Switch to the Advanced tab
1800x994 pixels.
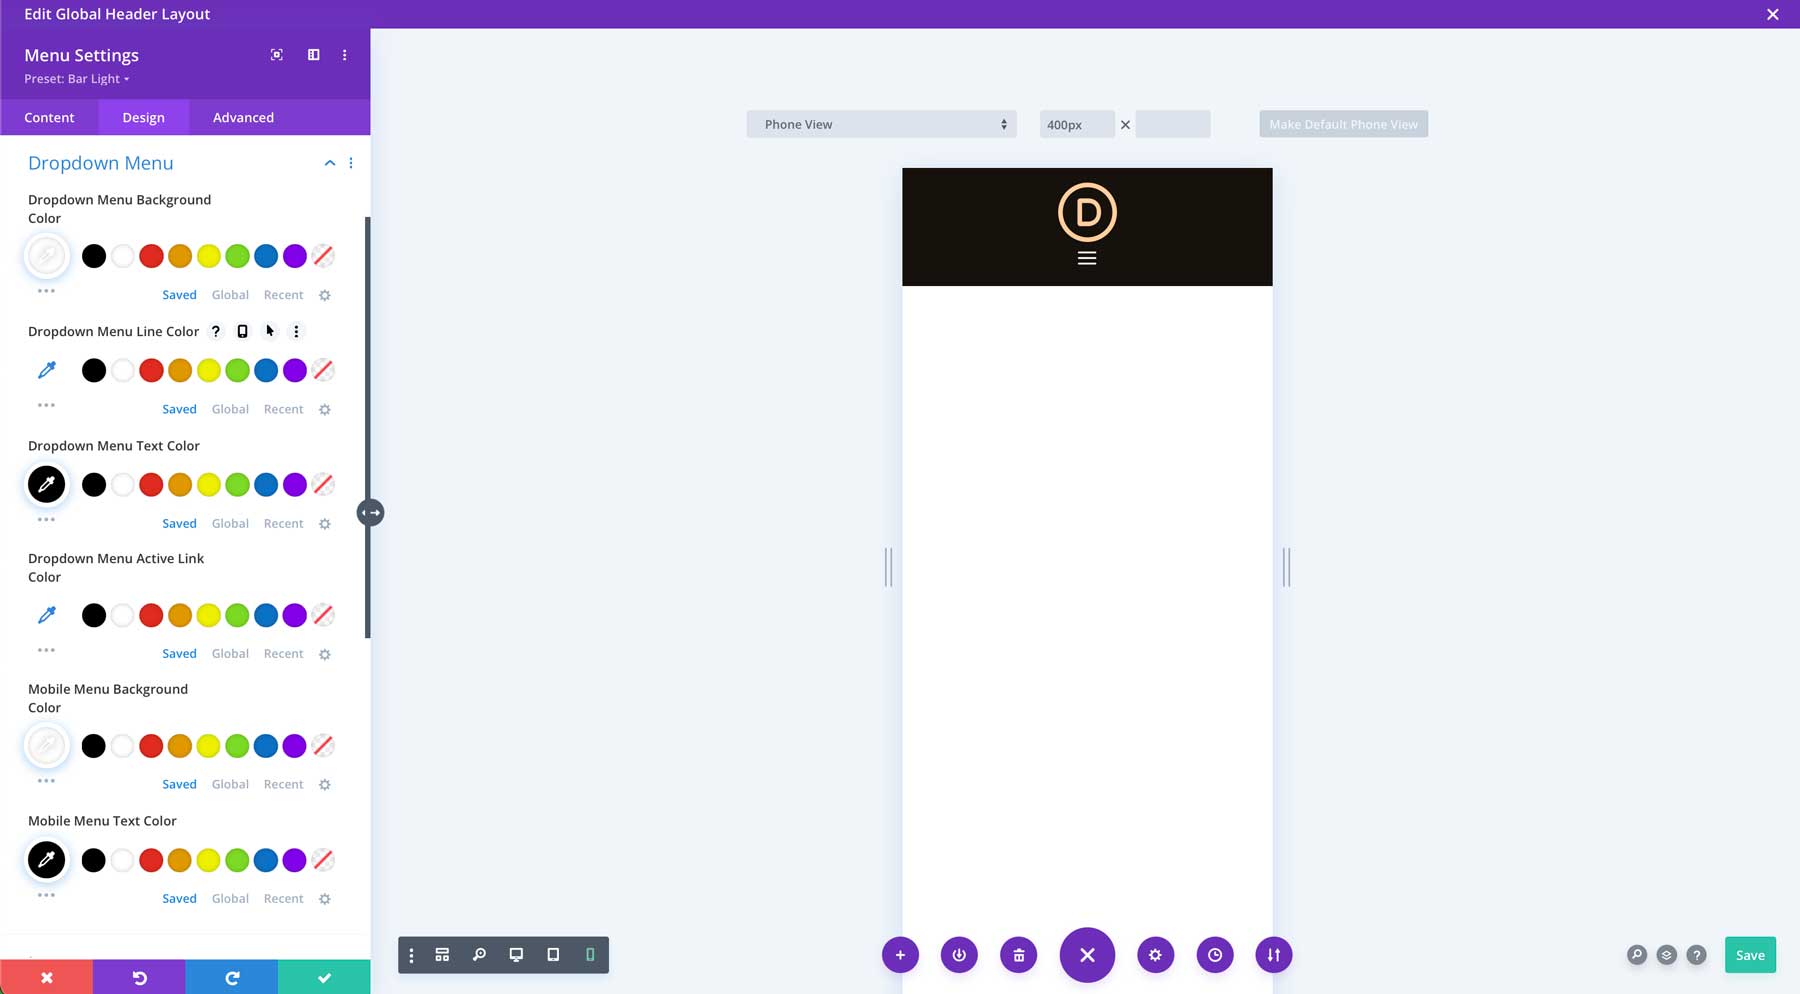242,117
